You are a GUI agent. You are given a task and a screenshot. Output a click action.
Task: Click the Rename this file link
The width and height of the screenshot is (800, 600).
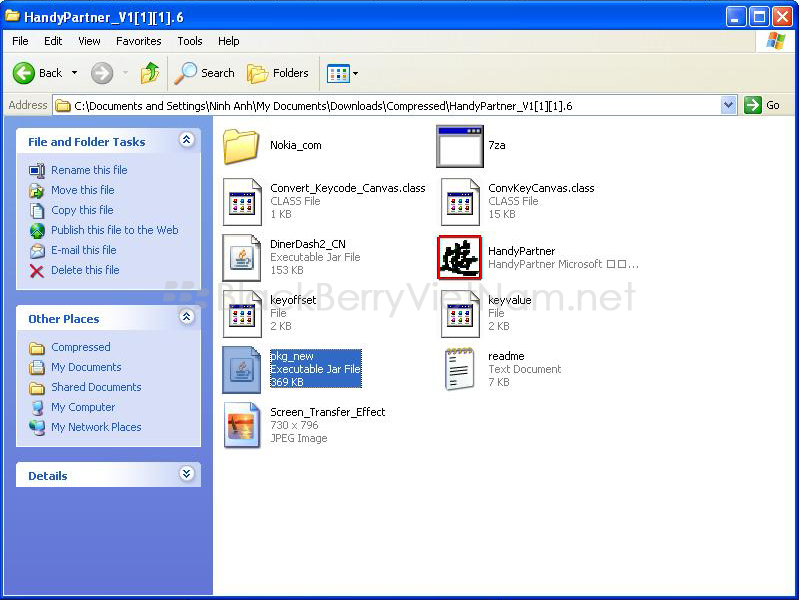click(x=89, y=170)
